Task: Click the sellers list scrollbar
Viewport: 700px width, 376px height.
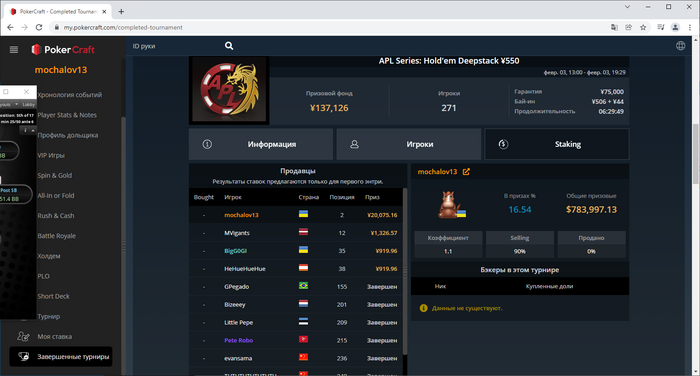Action: point(405,271)
